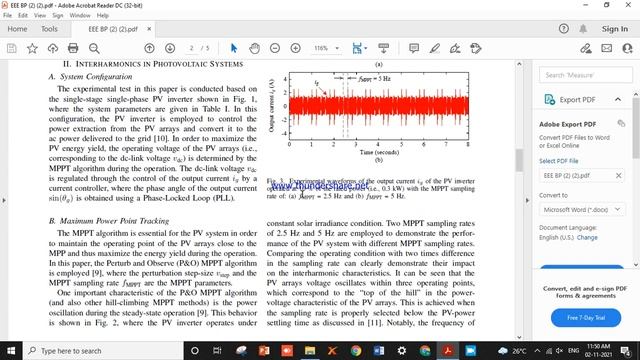
Task: Bookmark the file with the star icon
Action: click(x=32, y=49)
